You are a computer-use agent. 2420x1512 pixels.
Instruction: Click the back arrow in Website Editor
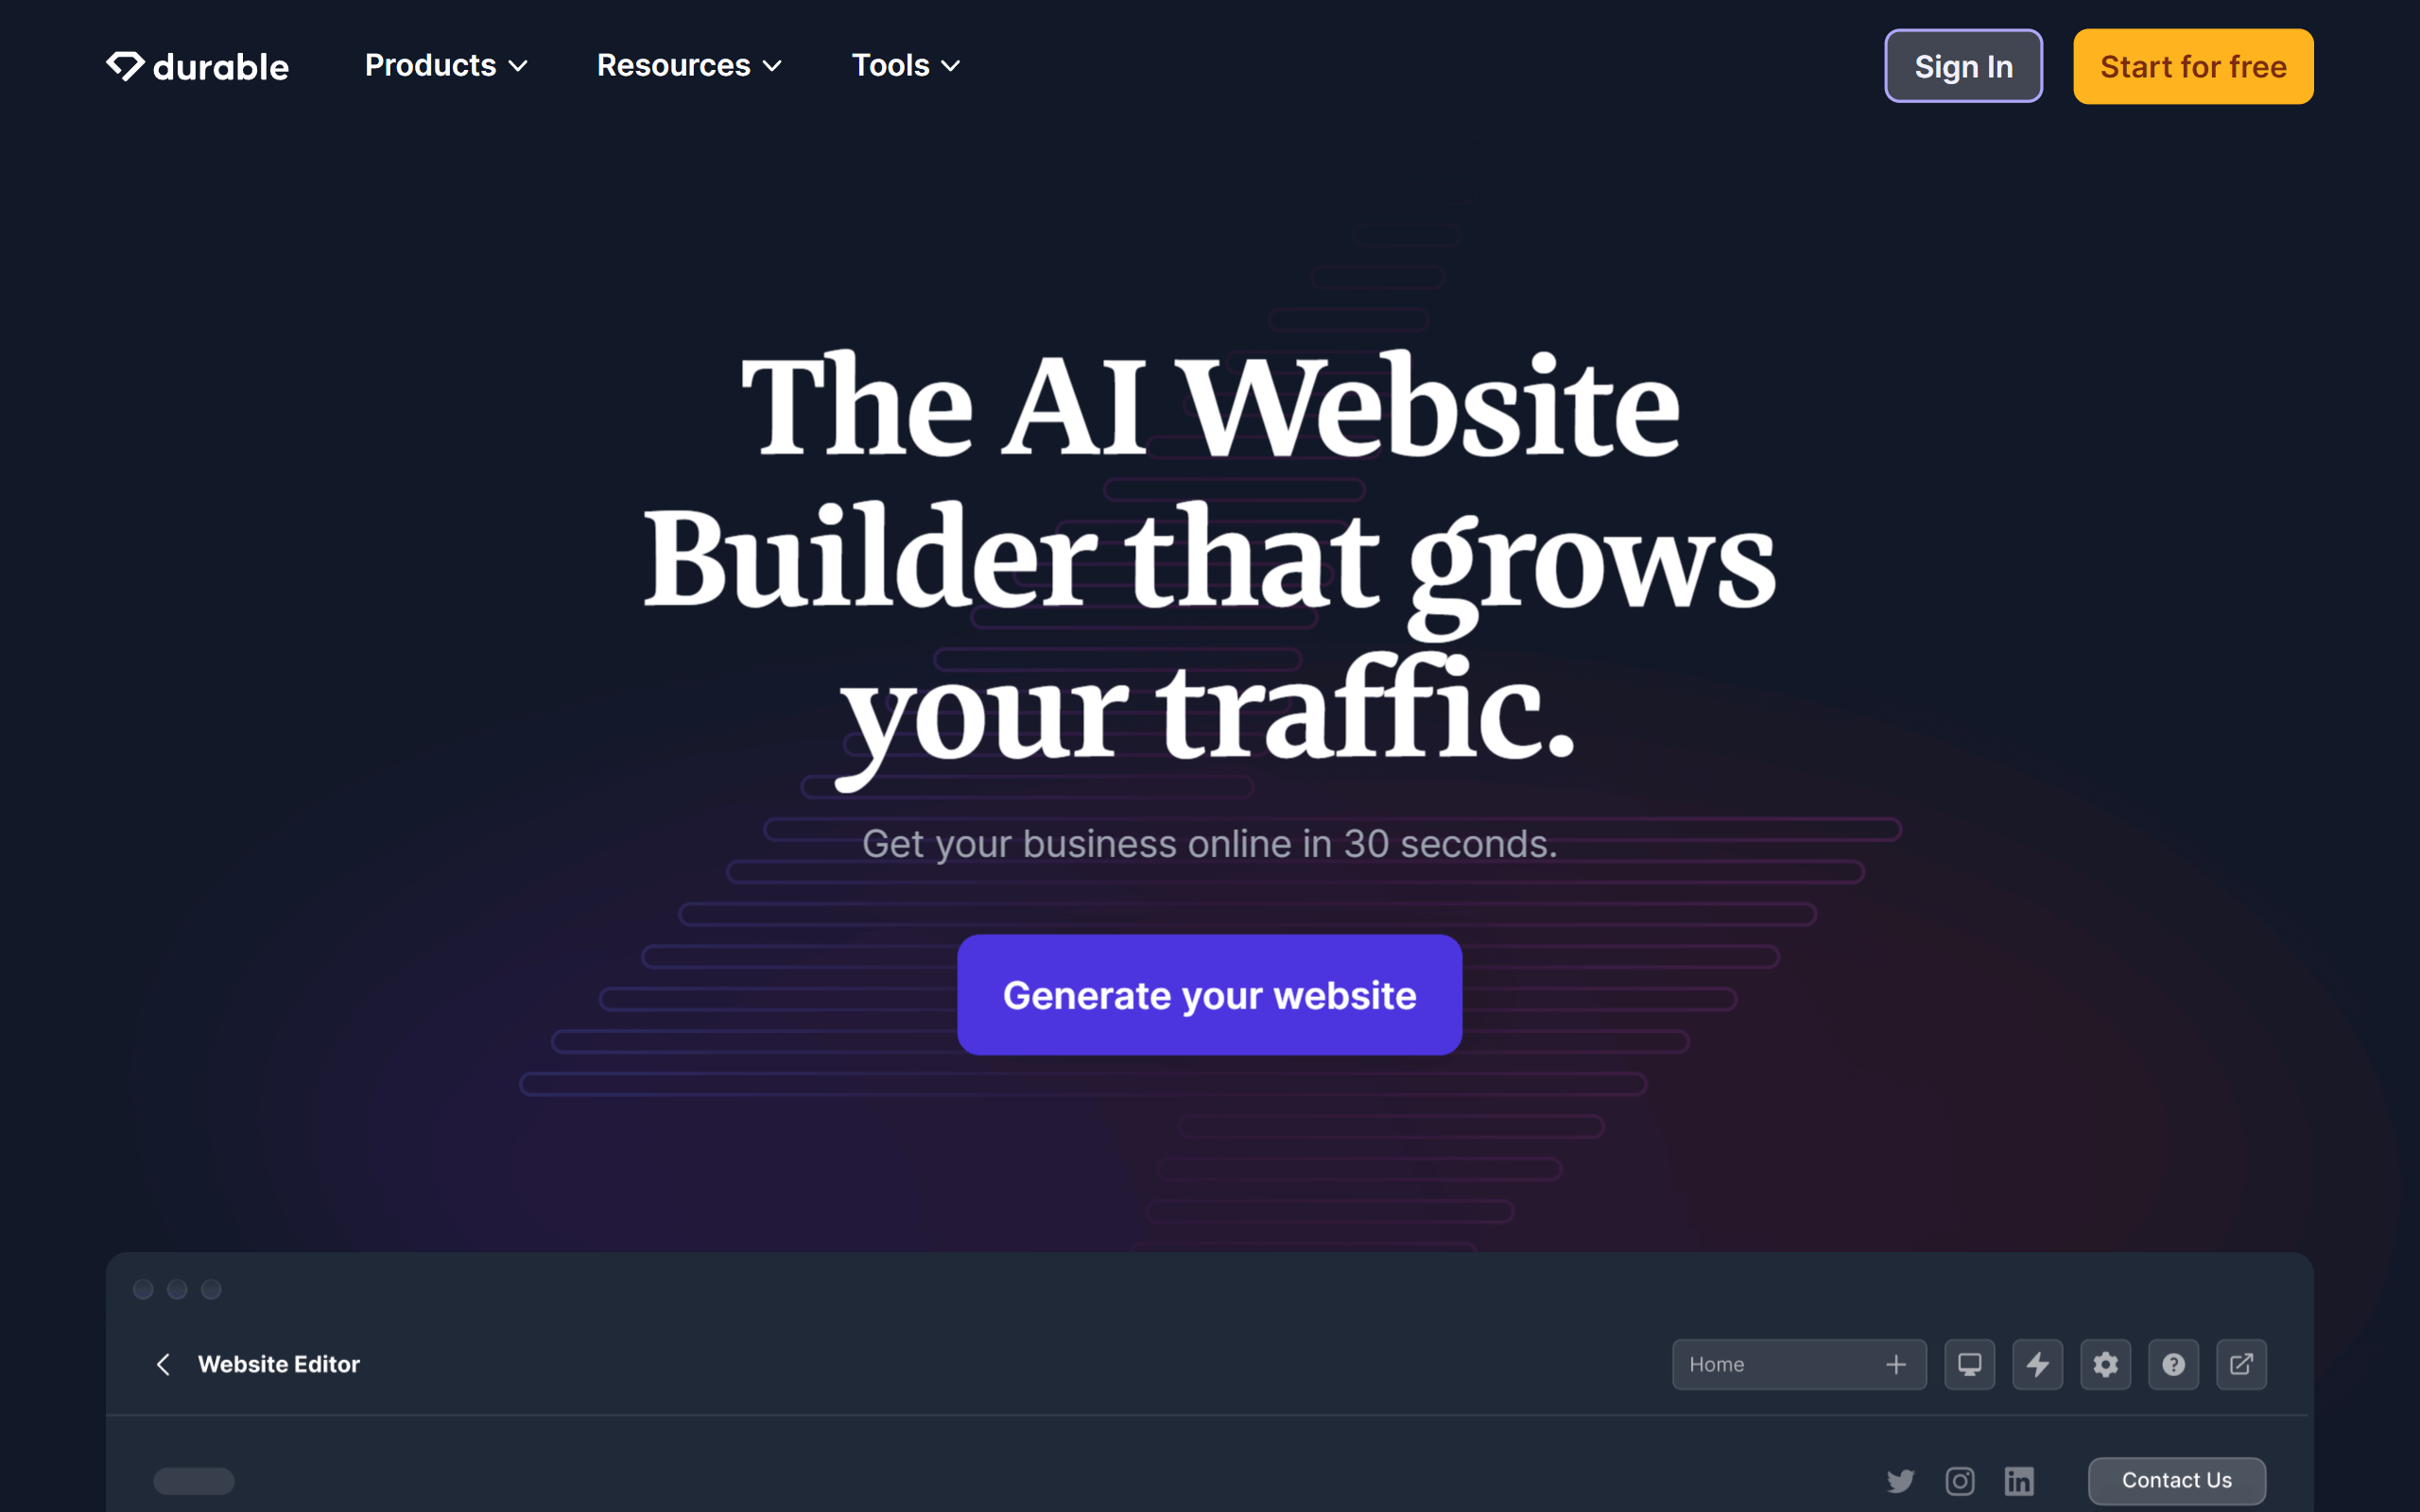pos(161,1364)
